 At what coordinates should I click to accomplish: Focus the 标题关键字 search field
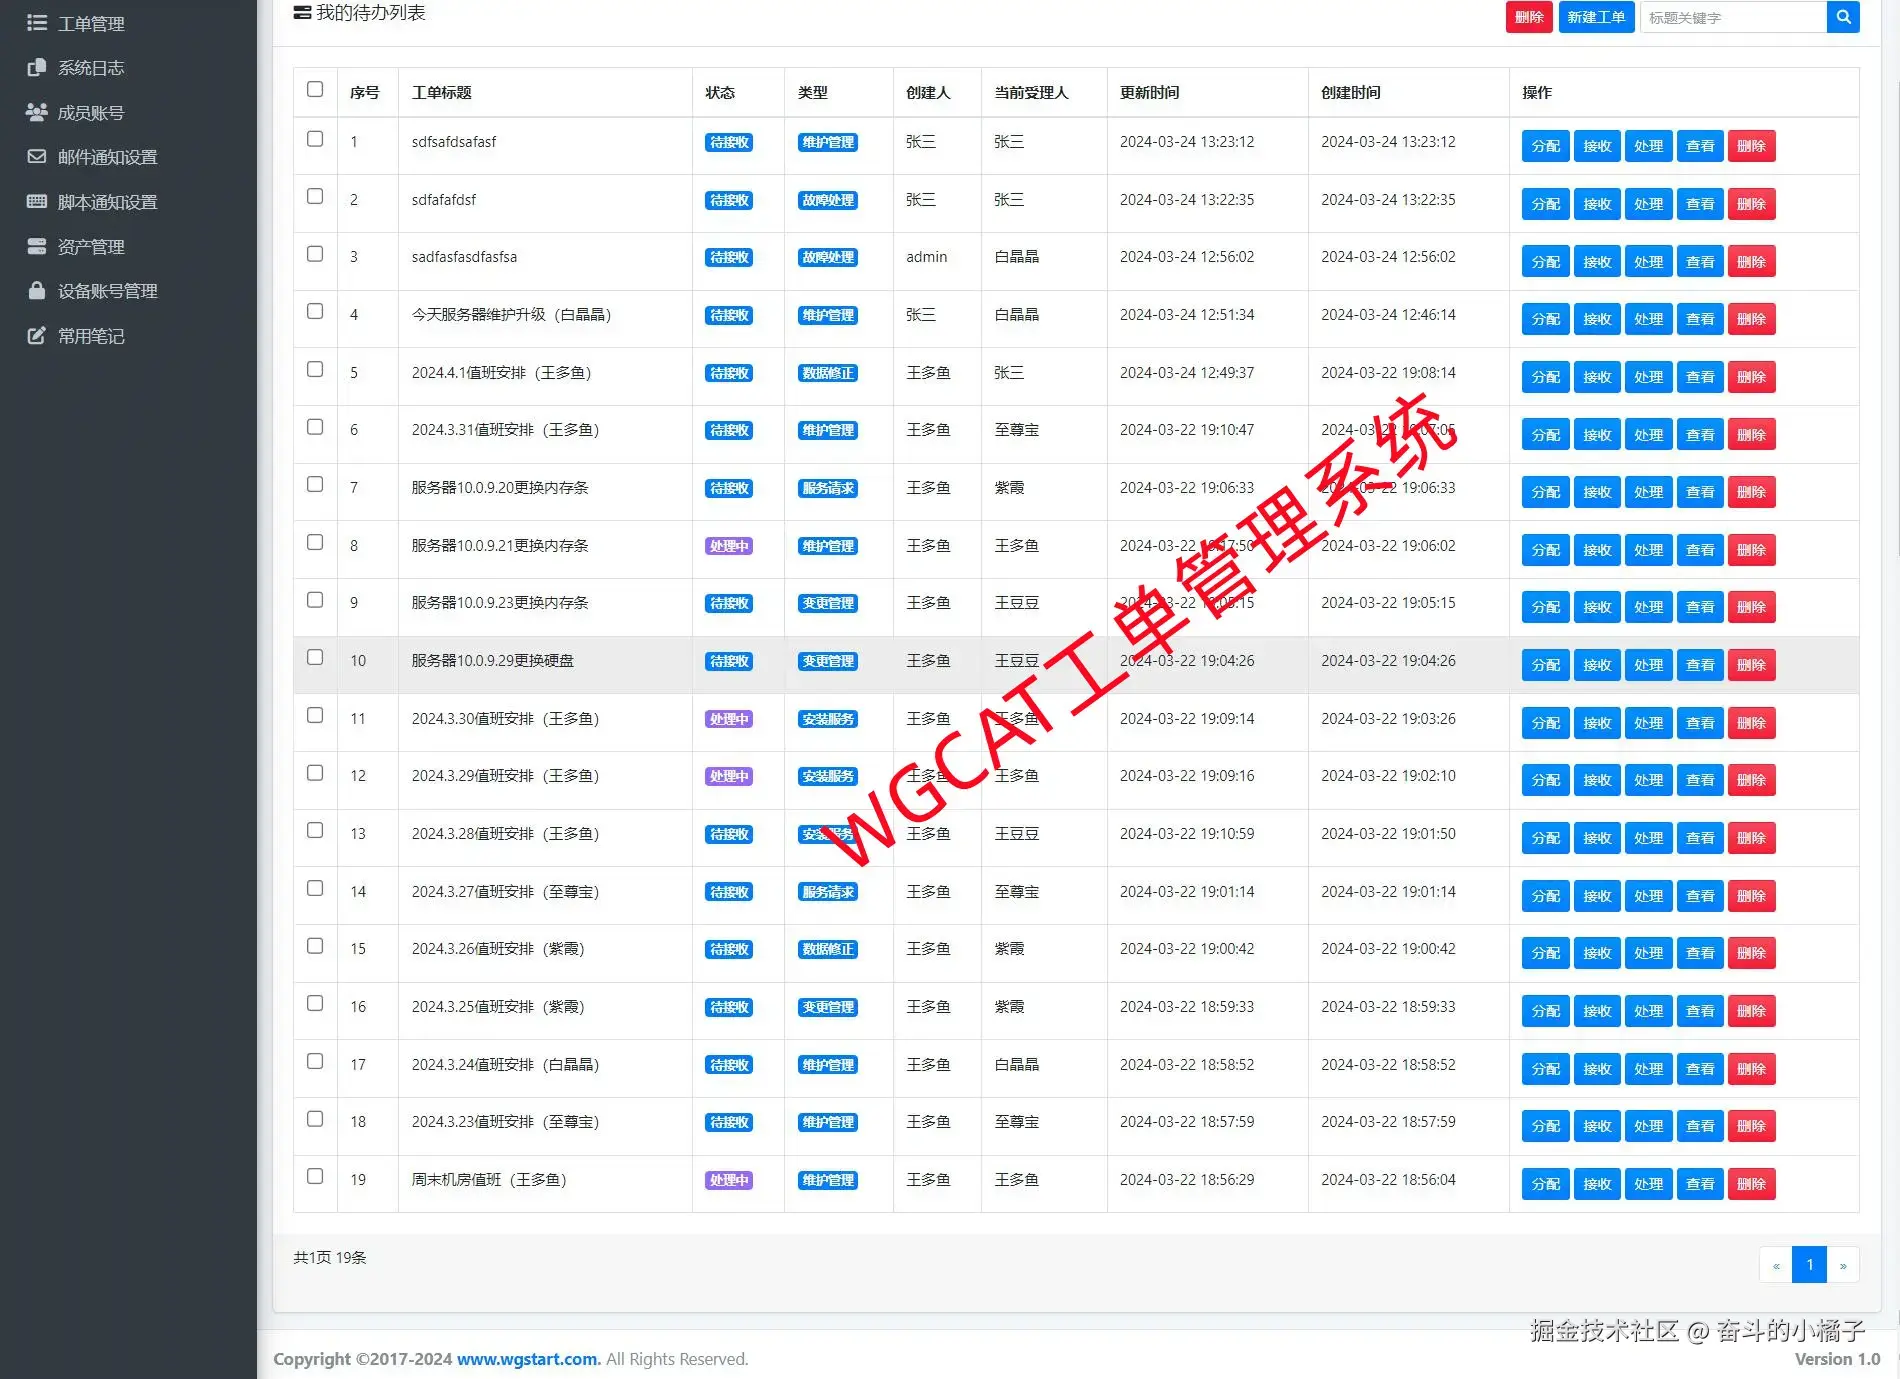pos(1733,17)
